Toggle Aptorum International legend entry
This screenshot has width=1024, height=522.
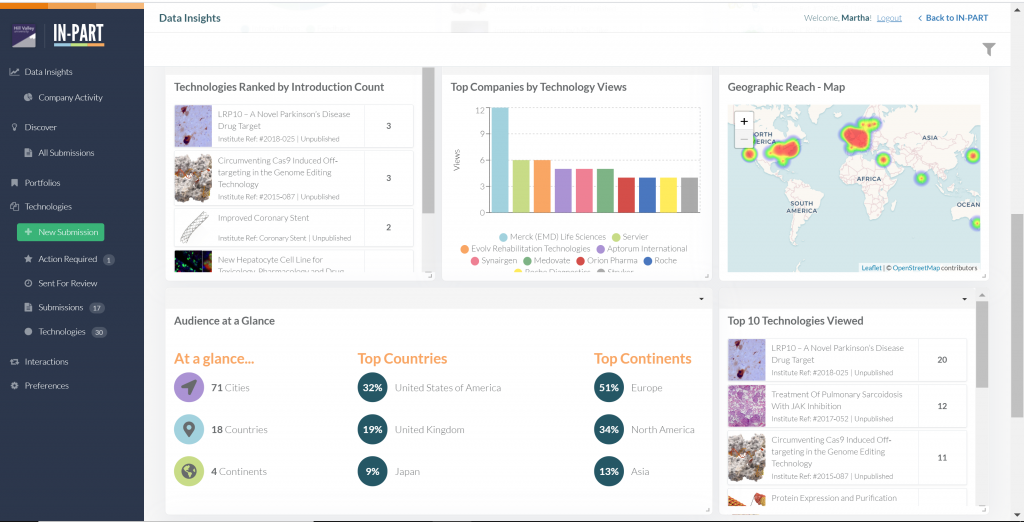[x=642, y=249]
